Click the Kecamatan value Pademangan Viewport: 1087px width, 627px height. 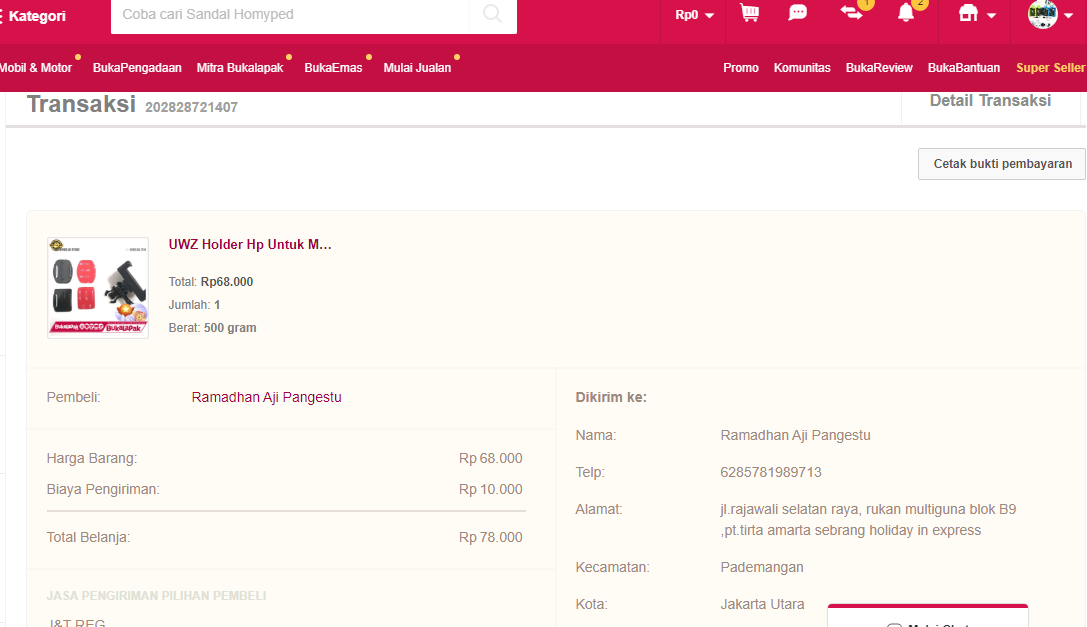click(762, 567)
